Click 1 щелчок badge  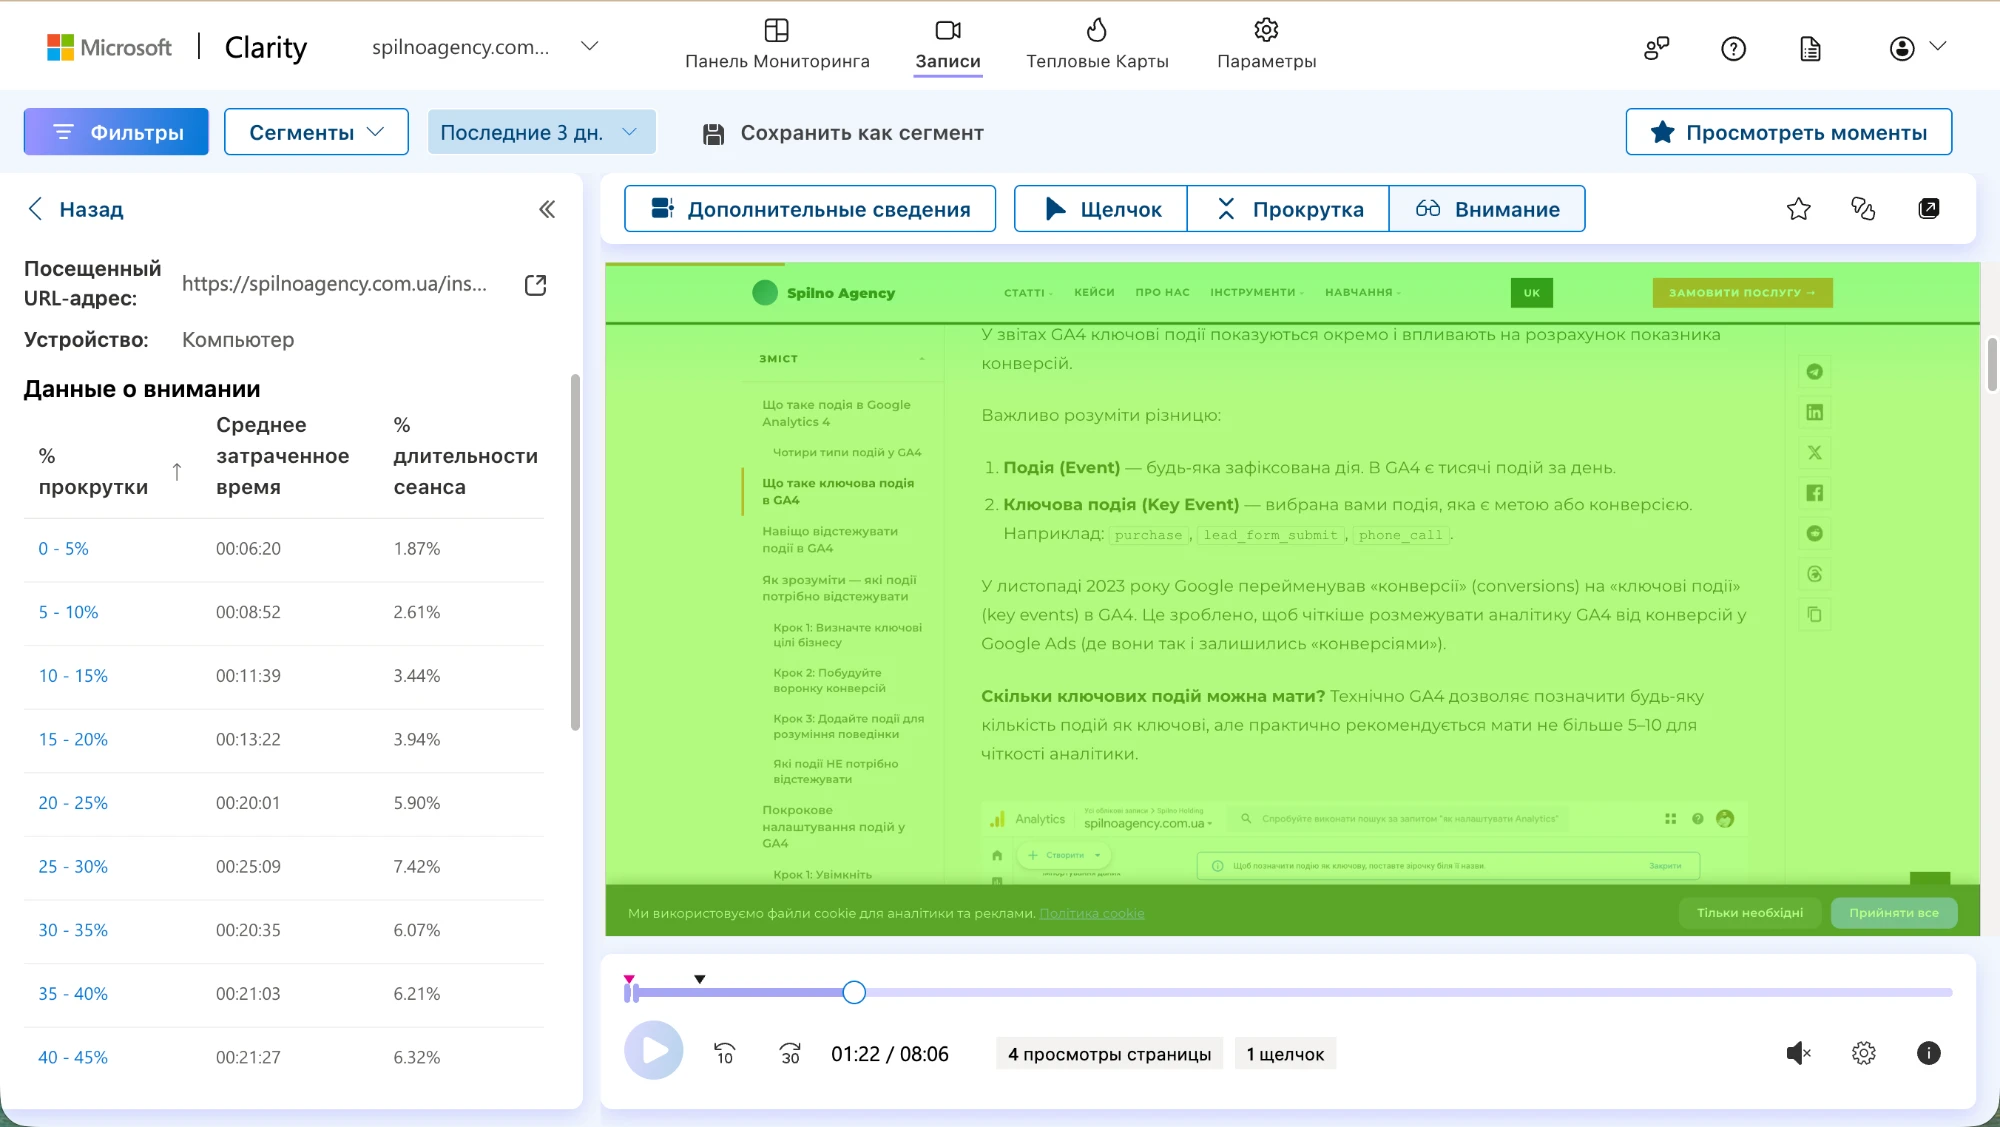tap(1285, 1054)
